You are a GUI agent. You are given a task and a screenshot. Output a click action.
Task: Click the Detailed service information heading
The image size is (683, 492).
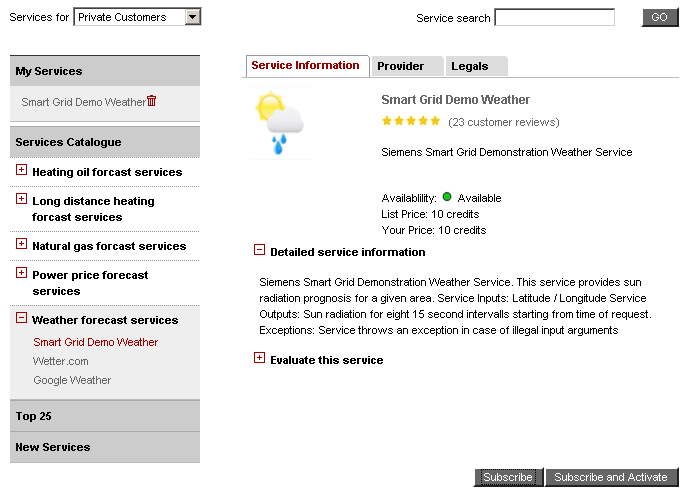point(348,252)
